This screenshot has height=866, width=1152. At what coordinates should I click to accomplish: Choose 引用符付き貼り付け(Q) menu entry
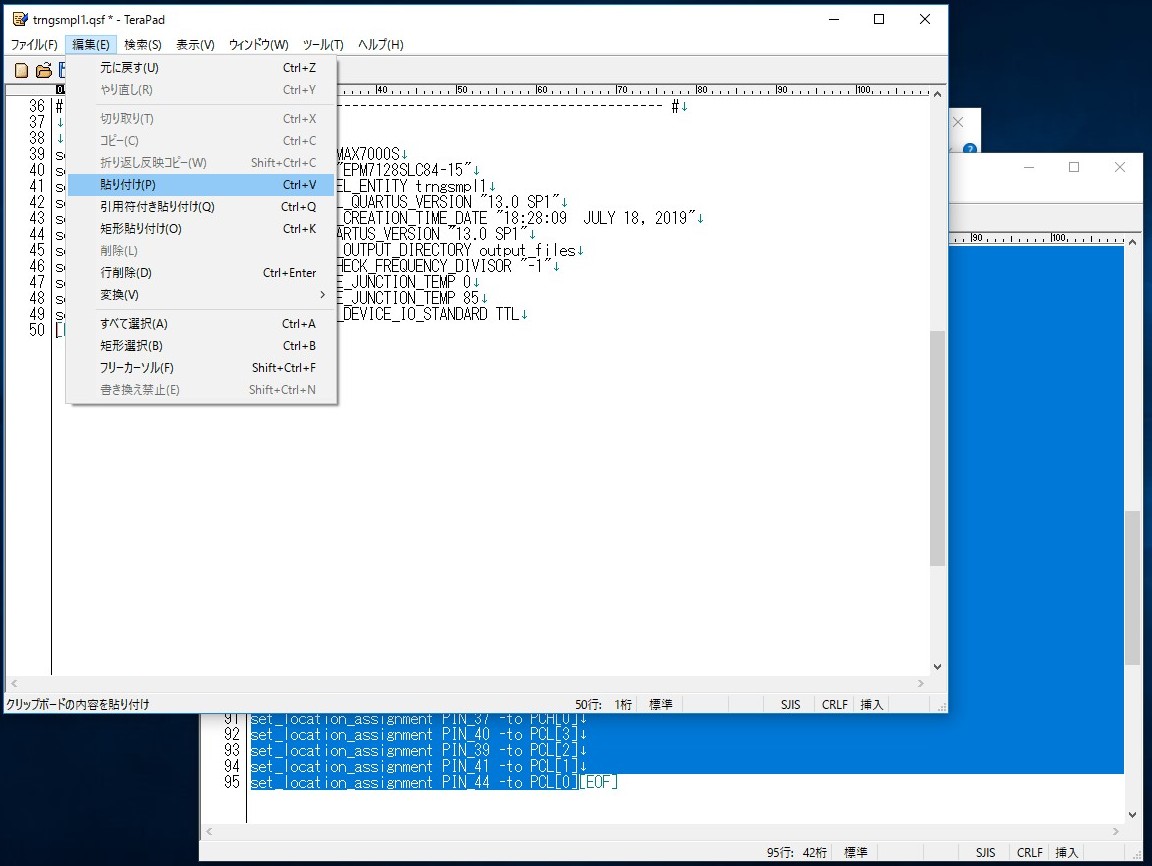pyautogui.click(x=201, y=206)
